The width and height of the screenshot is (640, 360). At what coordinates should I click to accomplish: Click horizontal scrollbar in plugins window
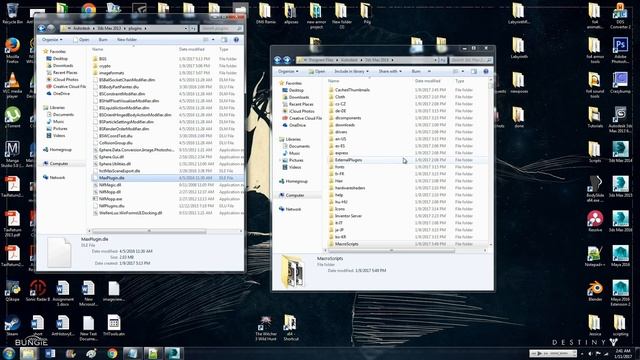point(149,231)
